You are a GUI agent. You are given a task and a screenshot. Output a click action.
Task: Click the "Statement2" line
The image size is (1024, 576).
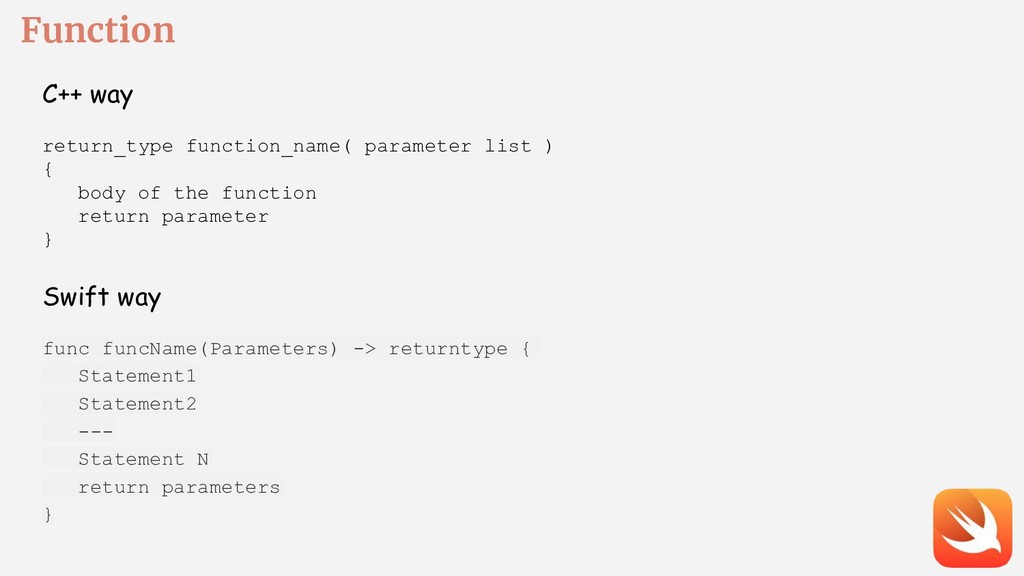click(x=137, y=404)
